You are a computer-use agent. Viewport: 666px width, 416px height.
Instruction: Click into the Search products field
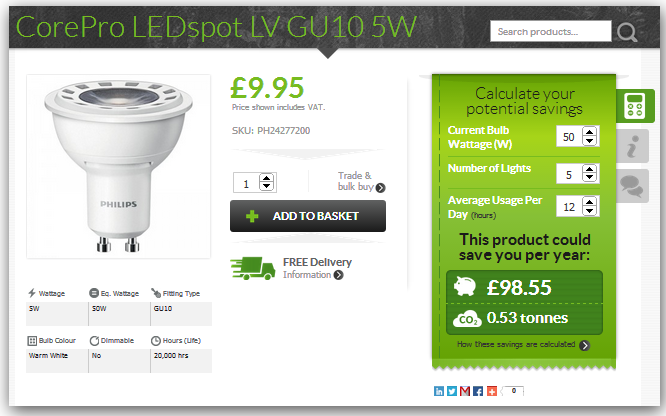tap(550, 31)
